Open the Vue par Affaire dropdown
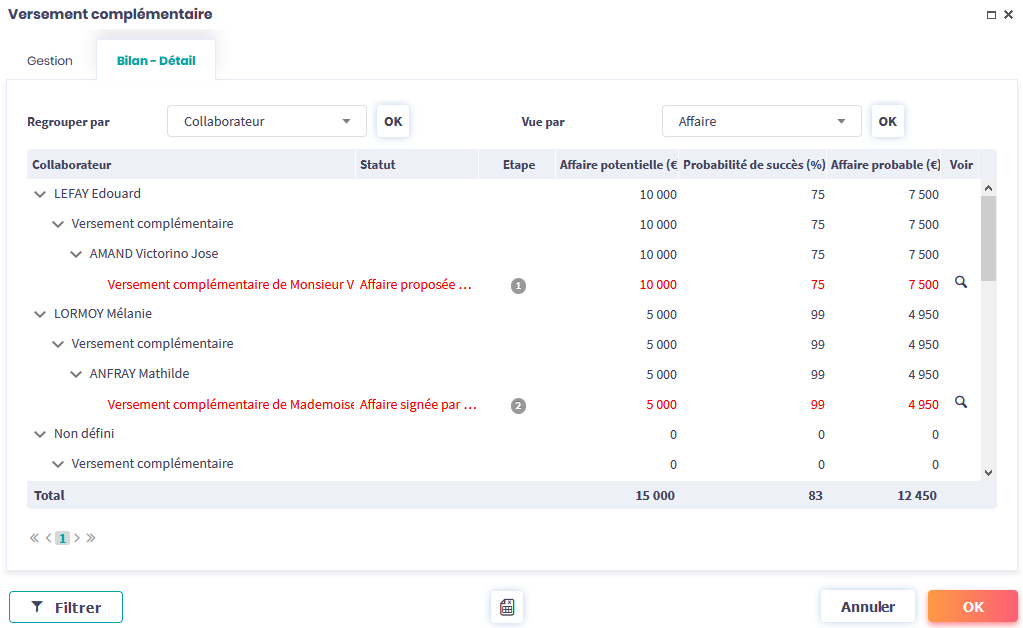The height and width of the screenshot is (628, 1023). pos(761,121)
